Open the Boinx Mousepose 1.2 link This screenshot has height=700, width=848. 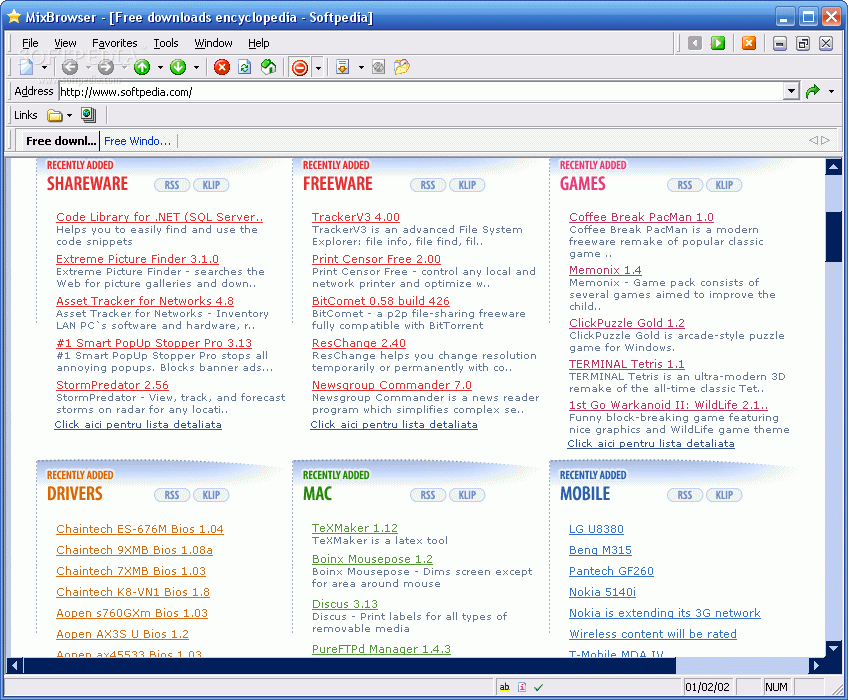pyautogui.click(x=372, y=559)
